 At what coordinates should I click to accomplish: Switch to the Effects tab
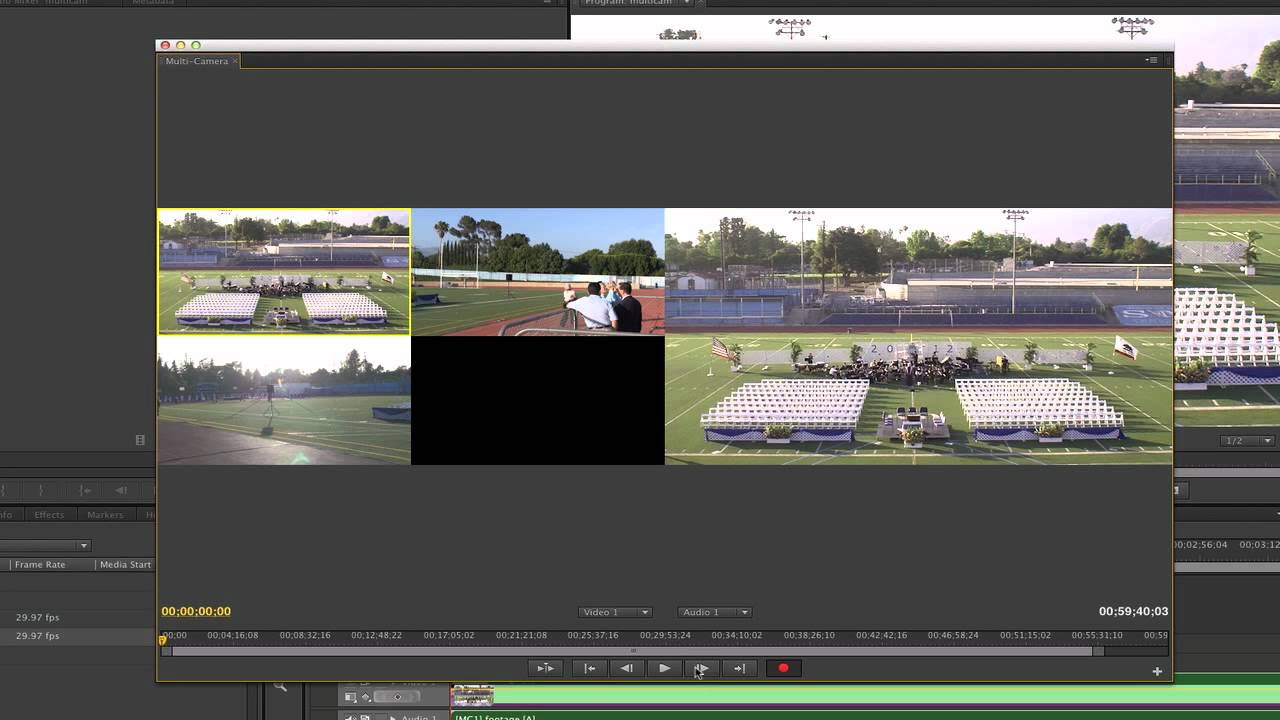click(x=49, y=515)
